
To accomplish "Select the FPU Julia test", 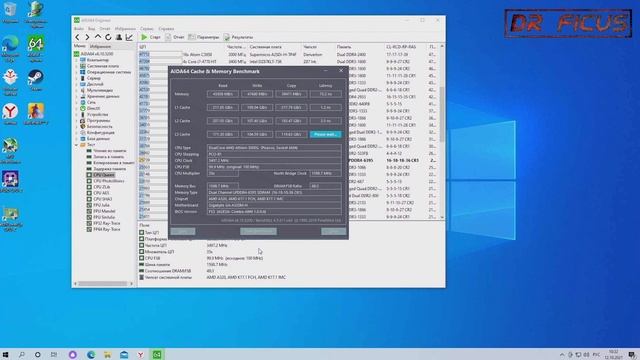I will tap(101, 205).
